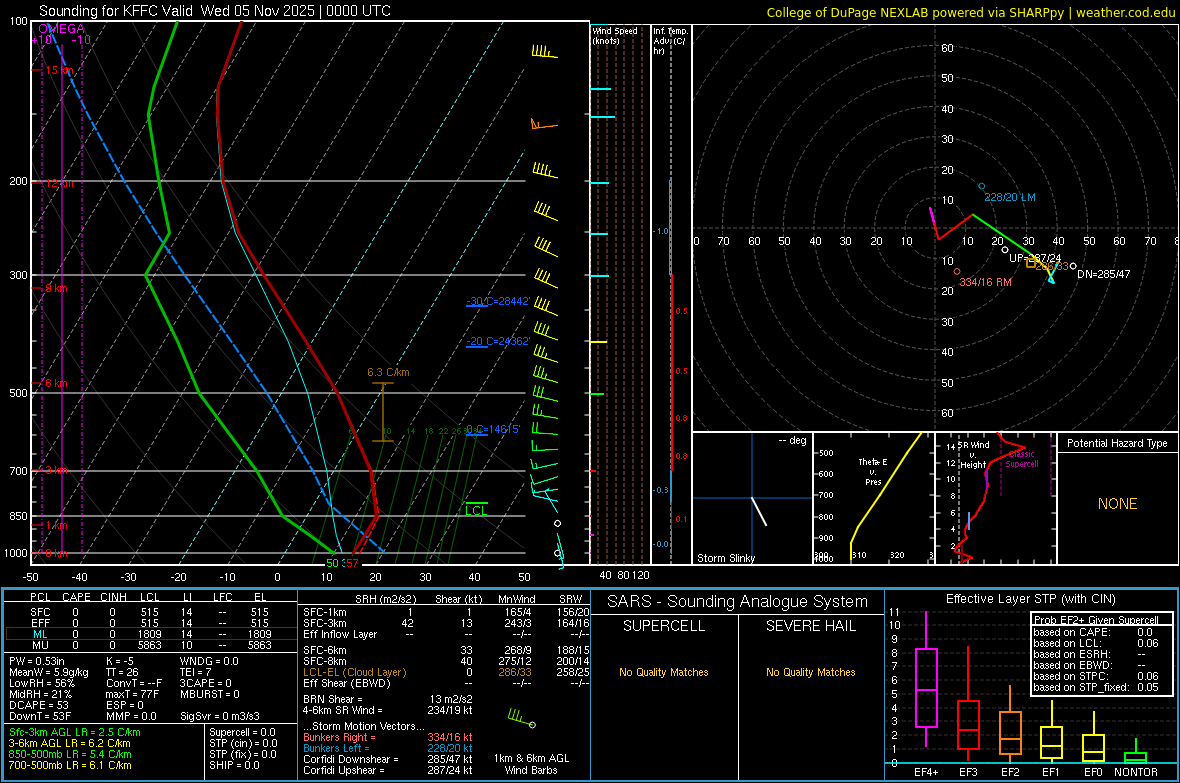Select the MU parcel row
This screenshot has width=1180, height=783.
point(151,645)
